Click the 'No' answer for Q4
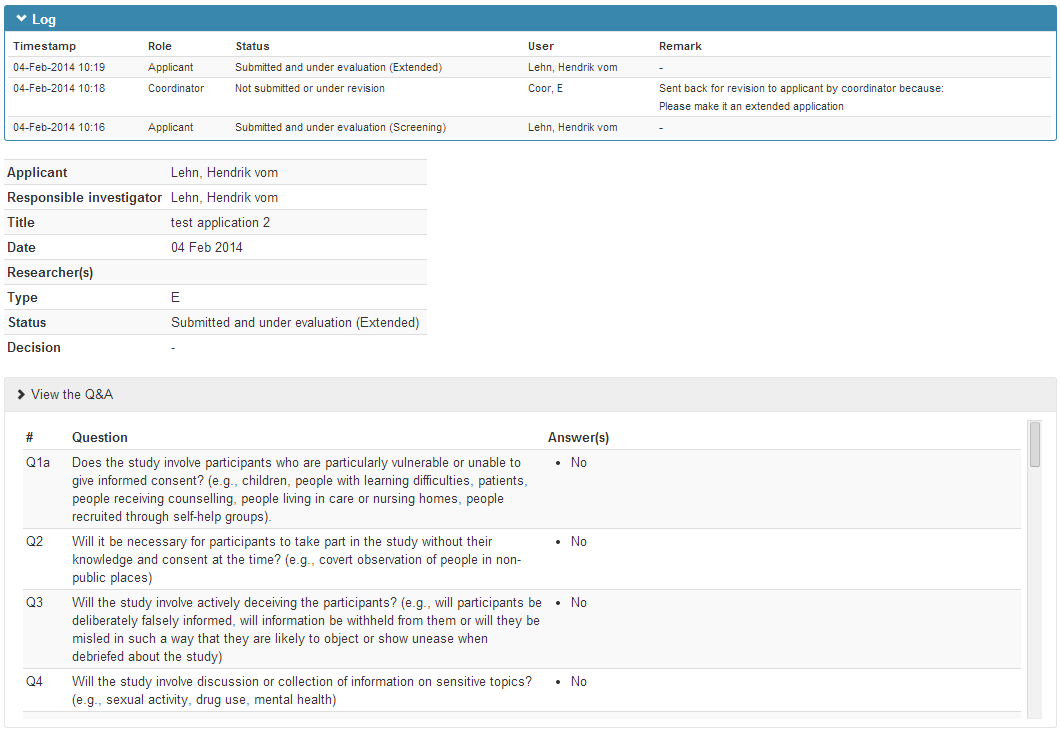Image resolution: width=1060 pixels, height=732 pixels. point(579,681)
